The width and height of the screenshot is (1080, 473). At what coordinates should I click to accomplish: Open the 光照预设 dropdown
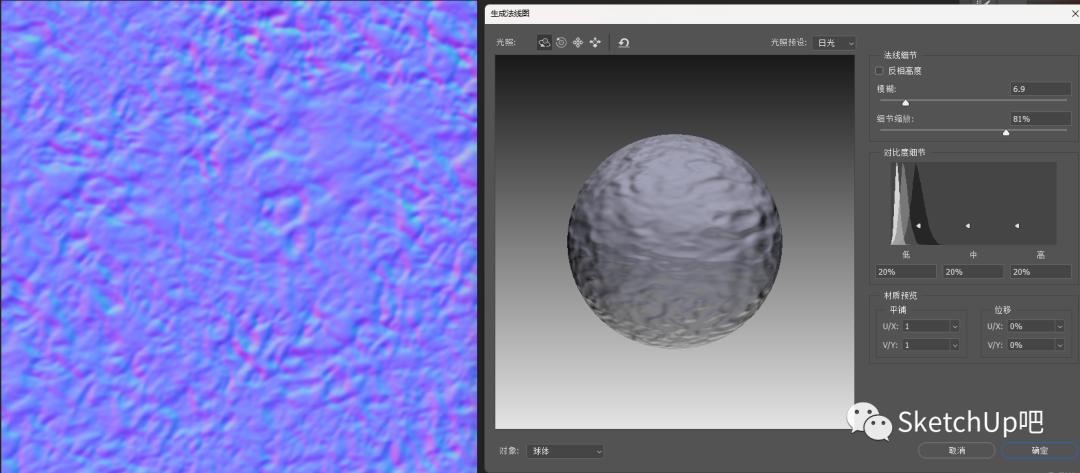point(834,43)
